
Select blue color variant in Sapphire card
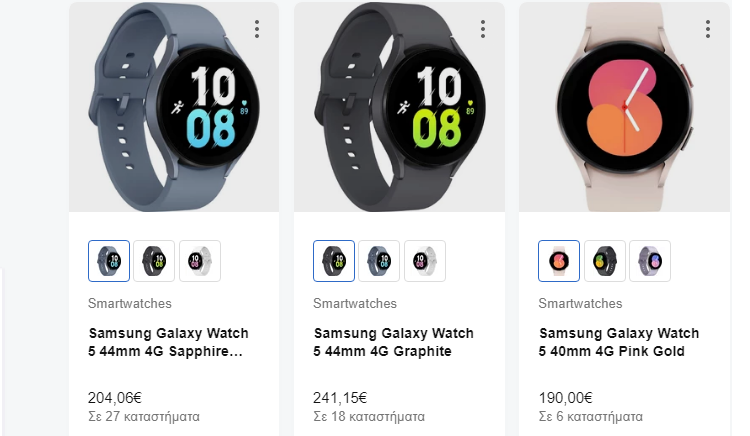[x=109, y=261]
